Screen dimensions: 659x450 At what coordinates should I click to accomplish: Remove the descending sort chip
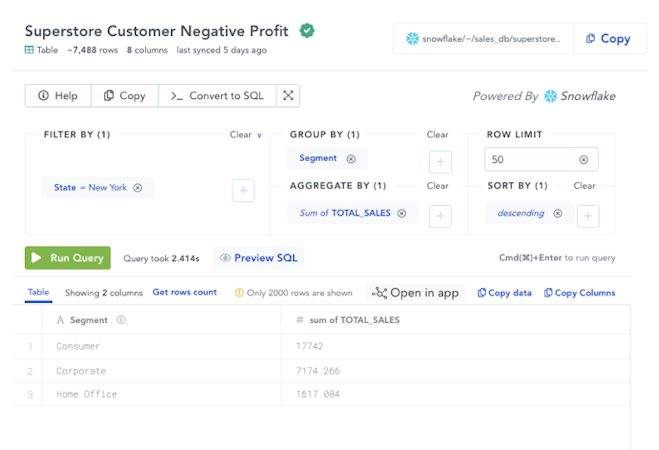click(558, 213)
